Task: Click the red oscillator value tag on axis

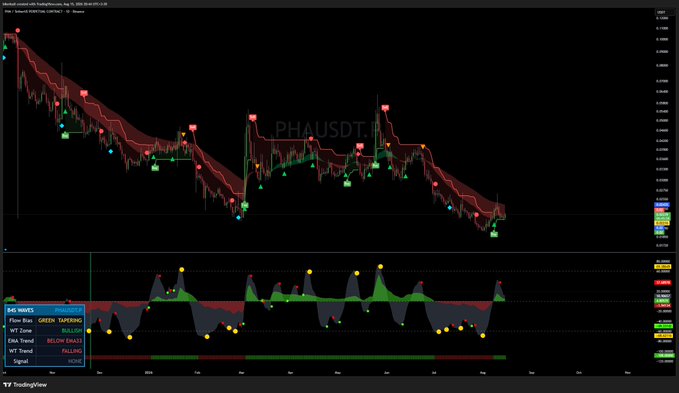Action: (663, 283)
